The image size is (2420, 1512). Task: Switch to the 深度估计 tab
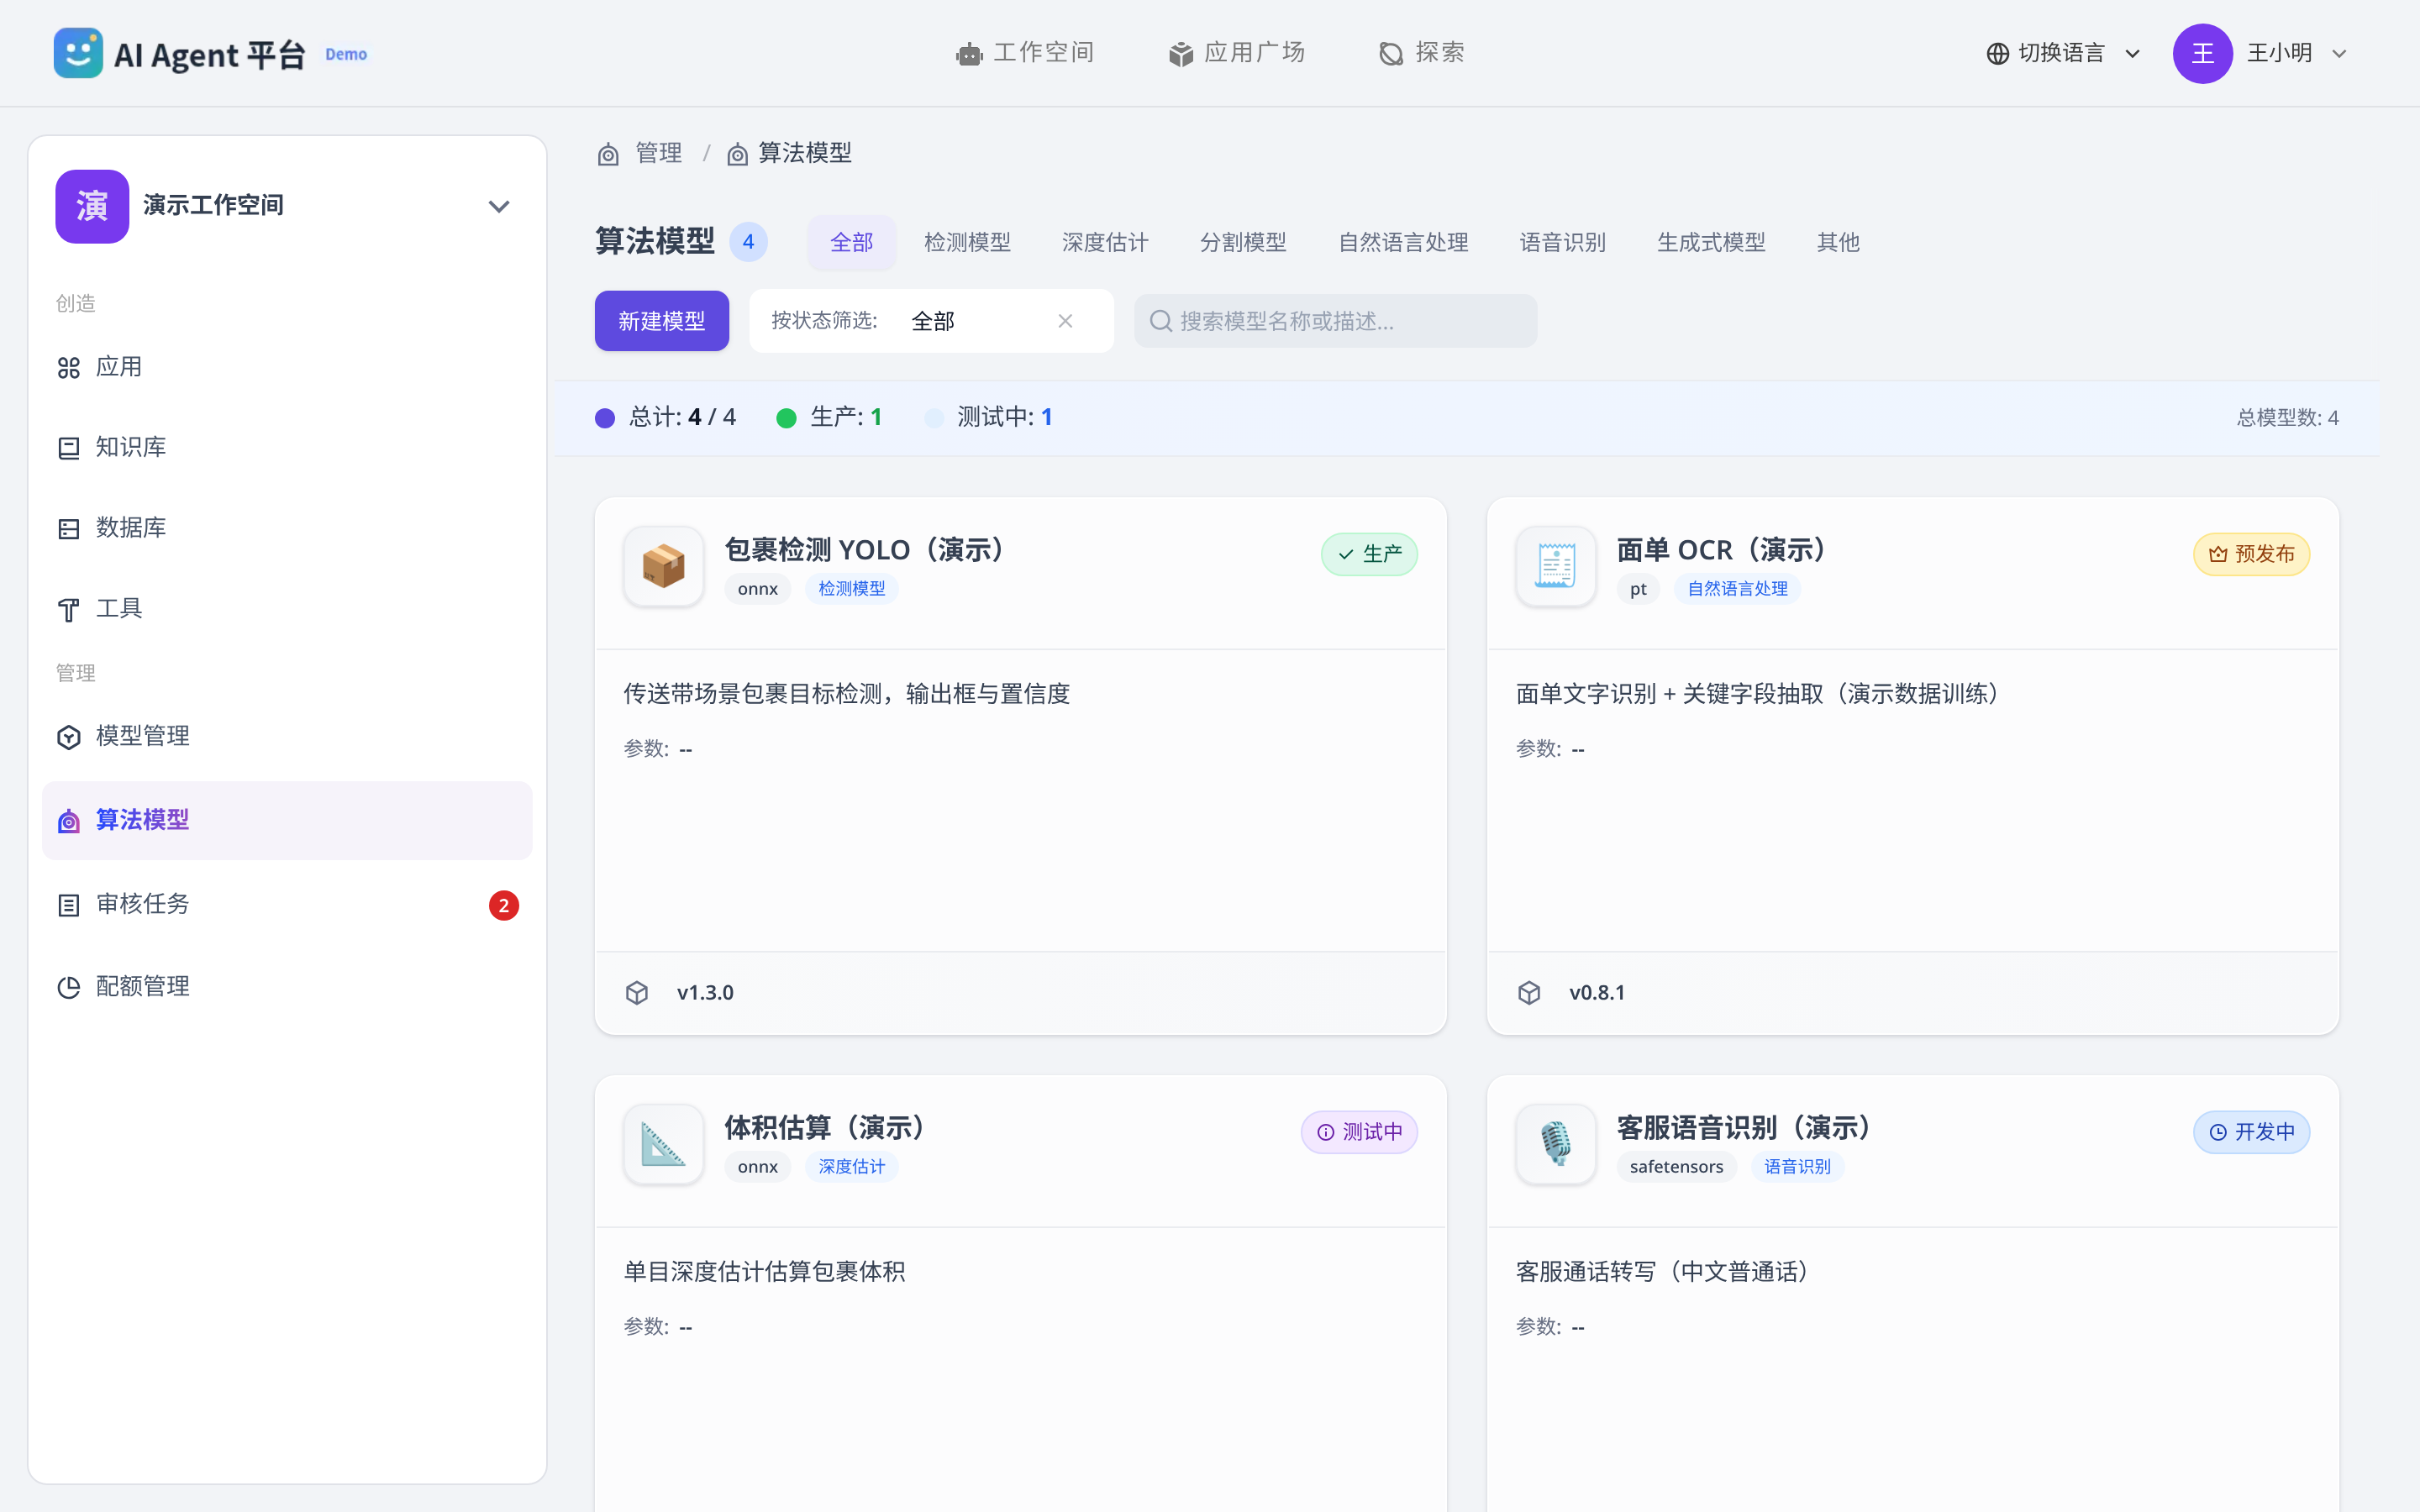(1105, 242)
